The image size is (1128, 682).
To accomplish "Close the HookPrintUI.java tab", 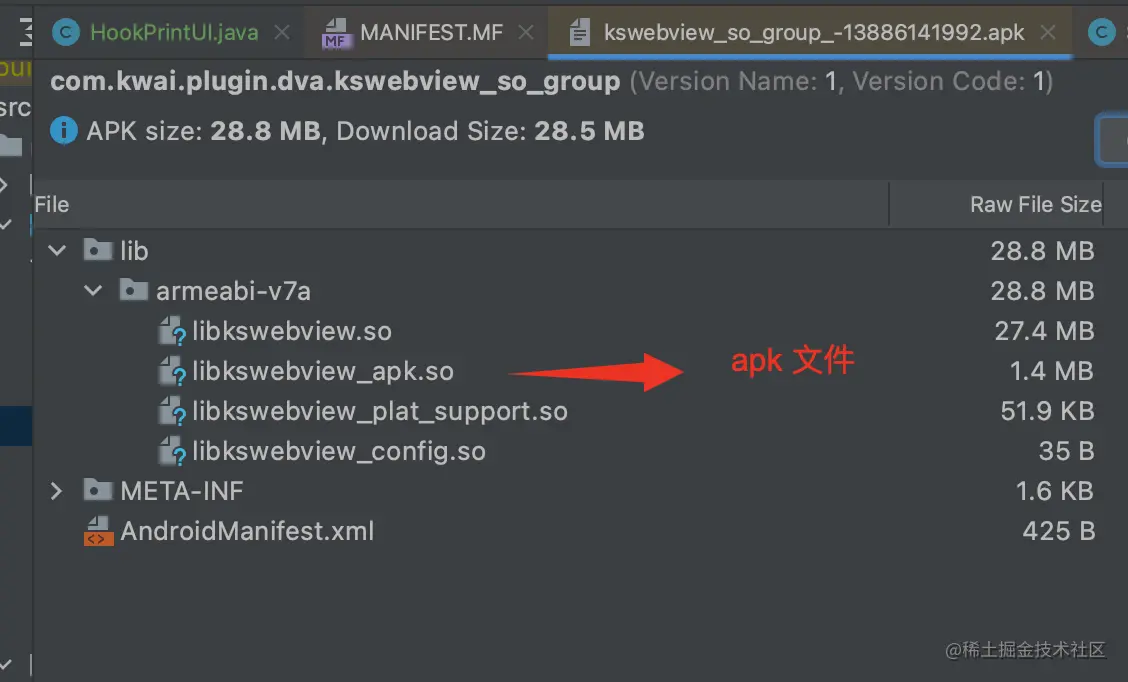I will (x=282, y=32).
